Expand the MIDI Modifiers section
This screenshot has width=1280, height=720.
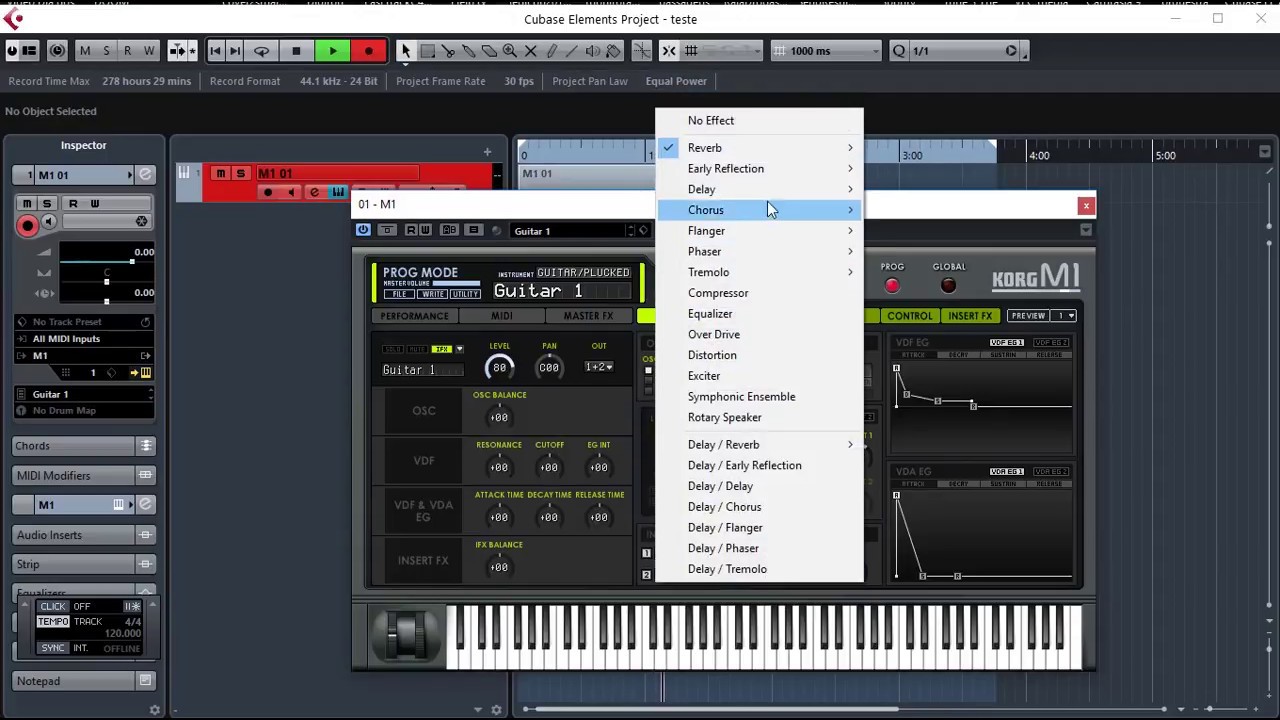[x=83, y=476]
